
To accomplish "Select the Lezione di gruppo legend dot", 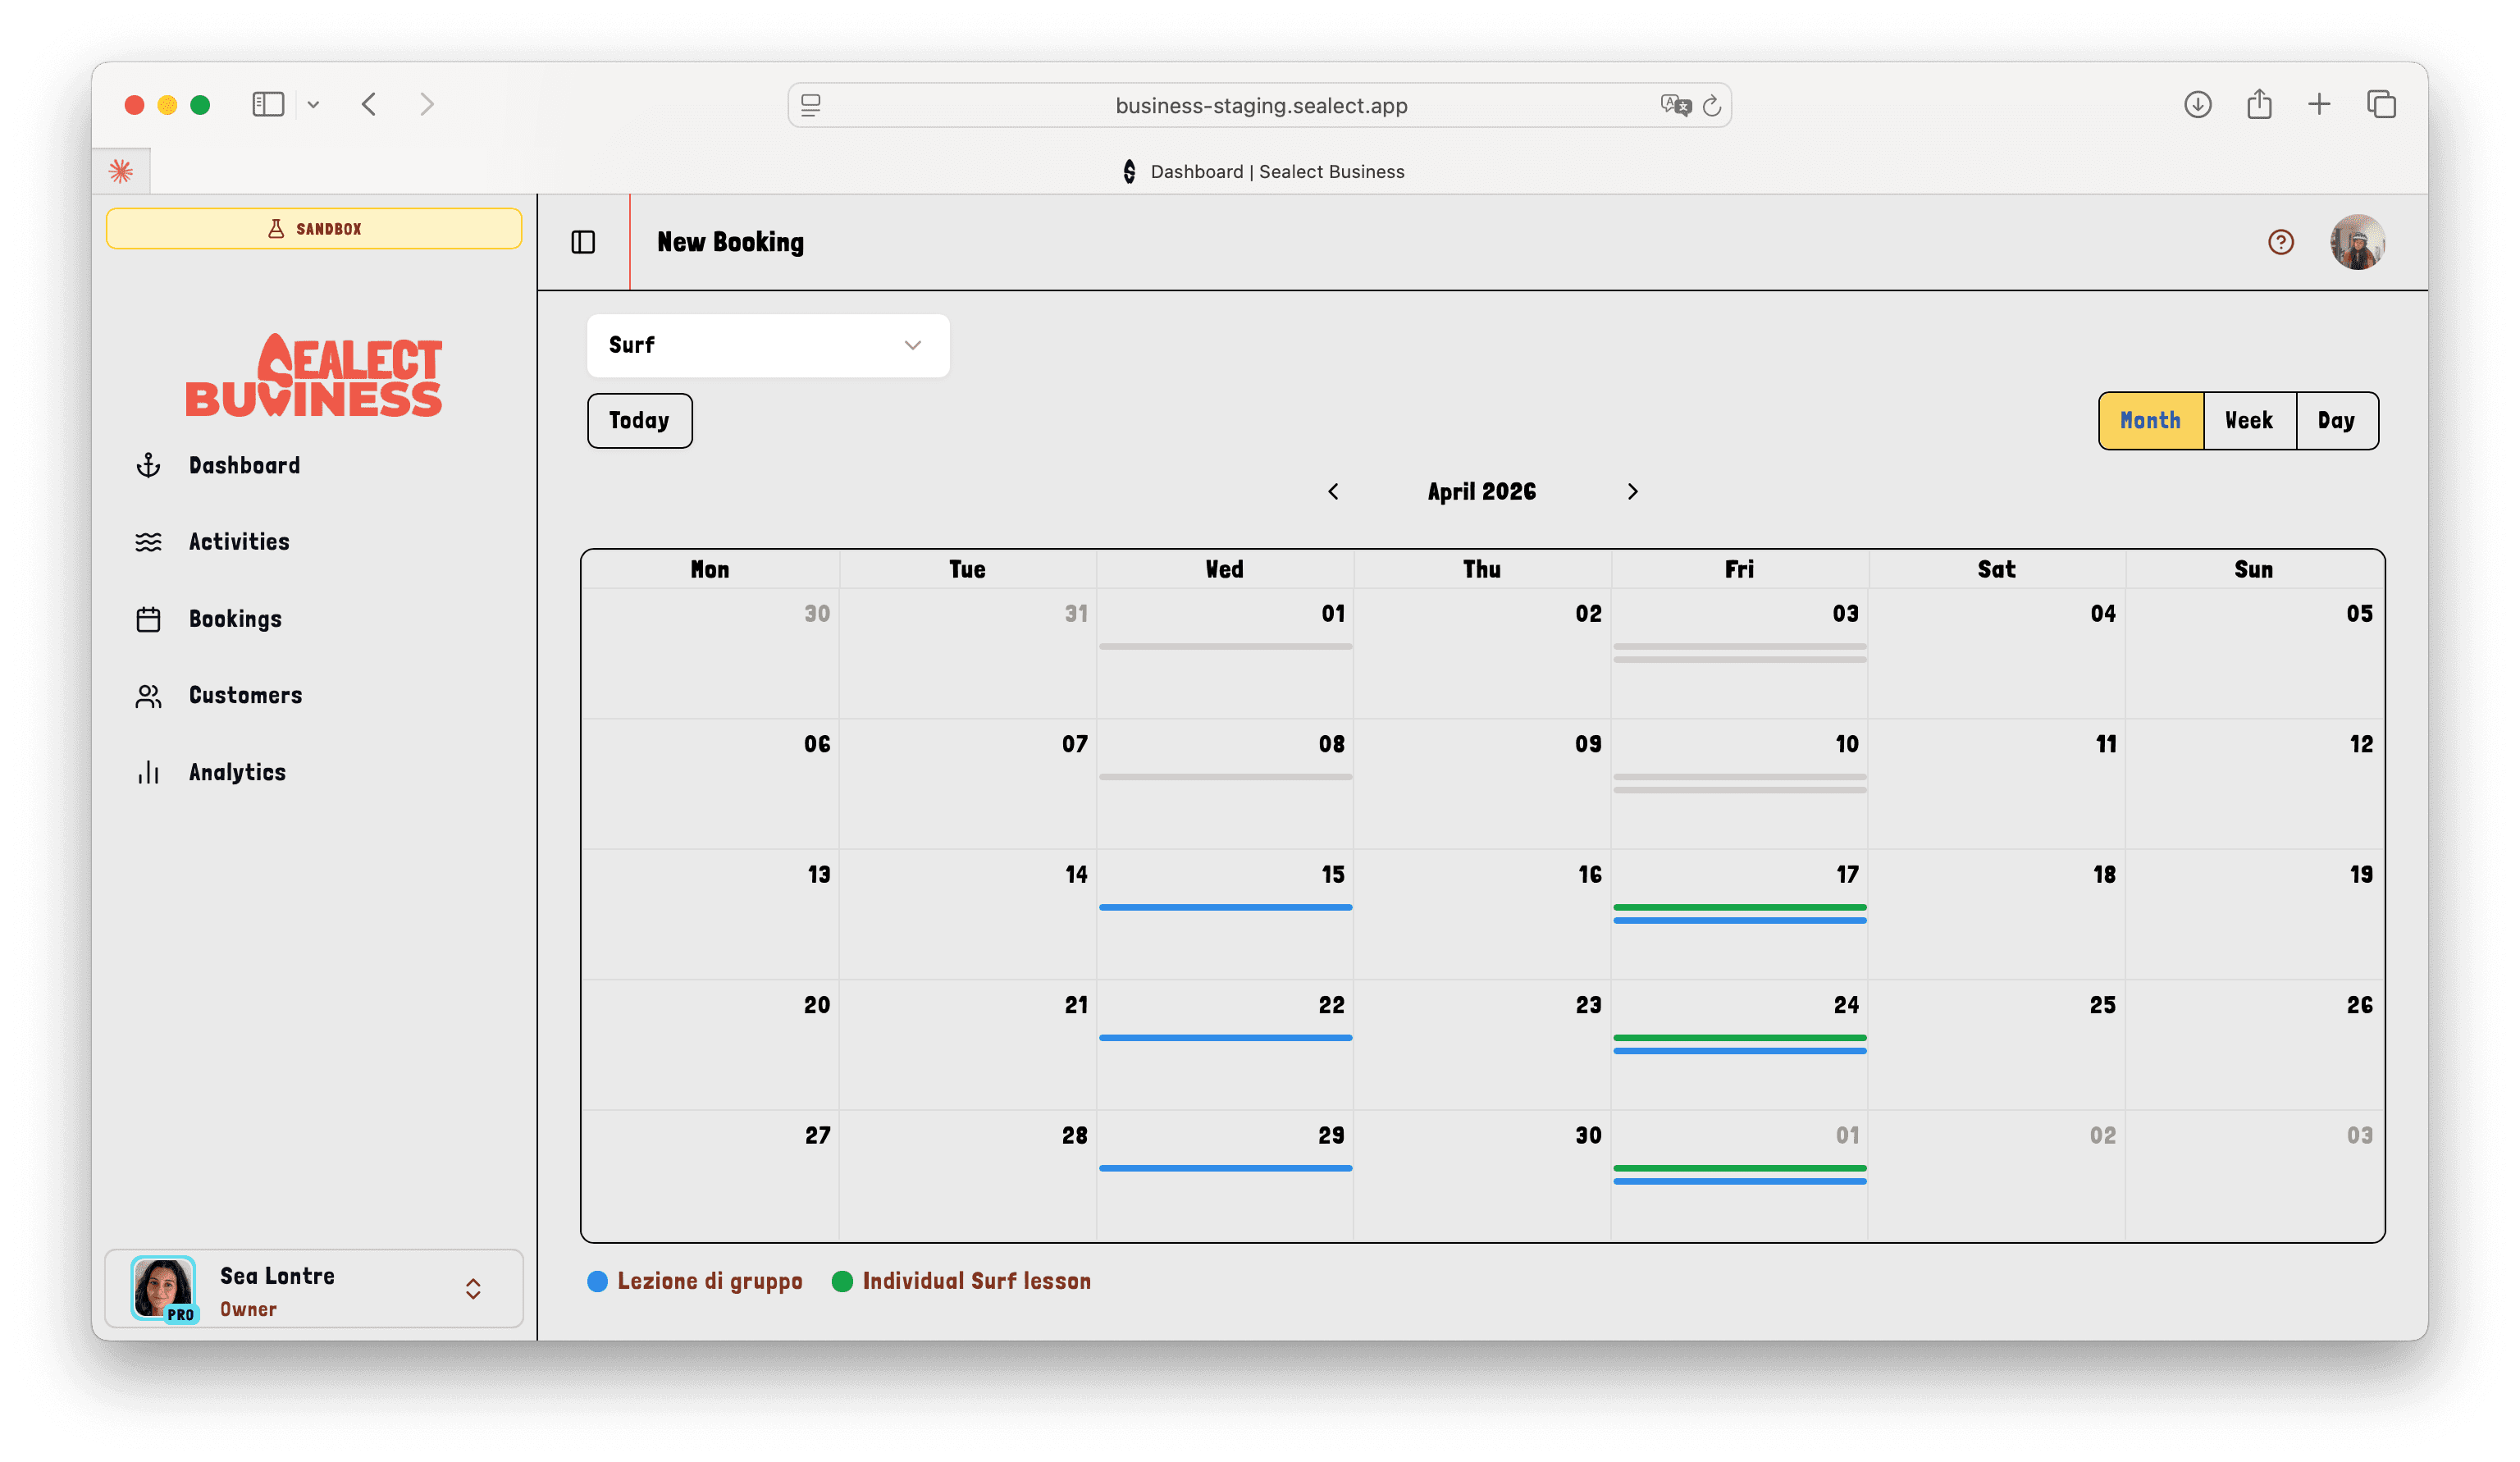I will 598,1281.
